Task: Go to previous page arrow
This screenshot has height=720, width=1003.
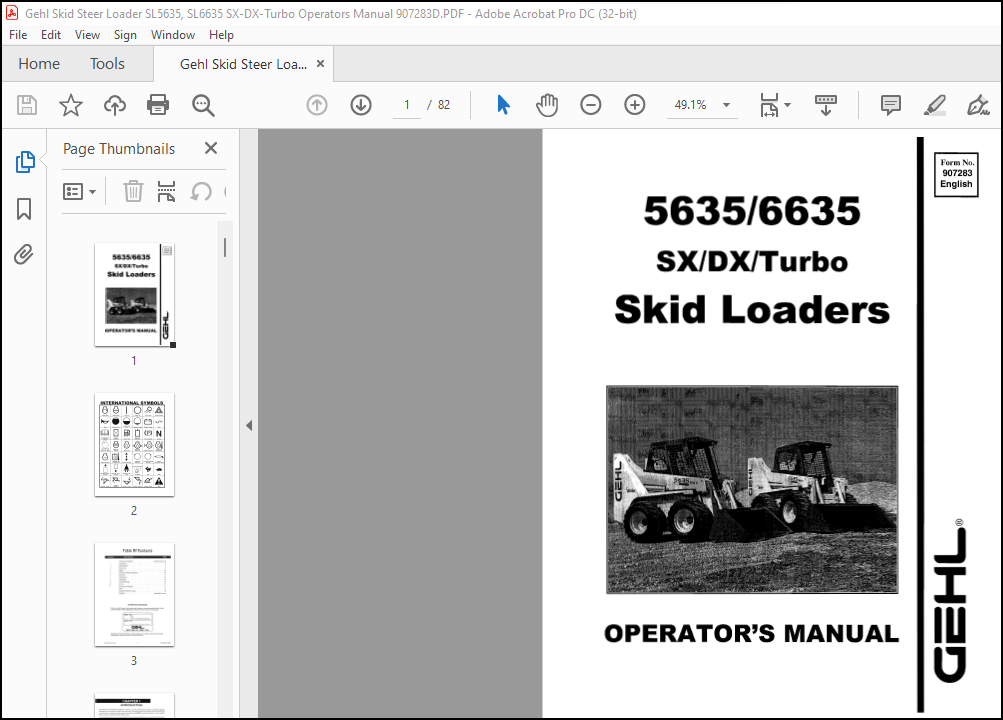Action: coord(317,105)
